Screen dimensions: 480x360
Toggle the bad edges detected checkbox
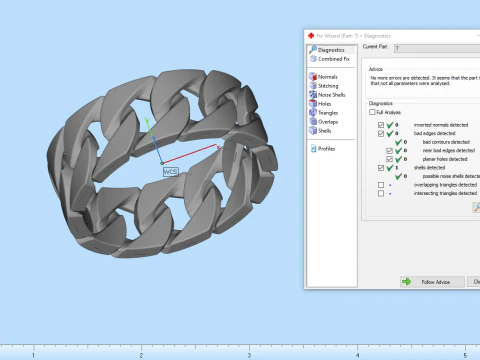coord(381,134)
